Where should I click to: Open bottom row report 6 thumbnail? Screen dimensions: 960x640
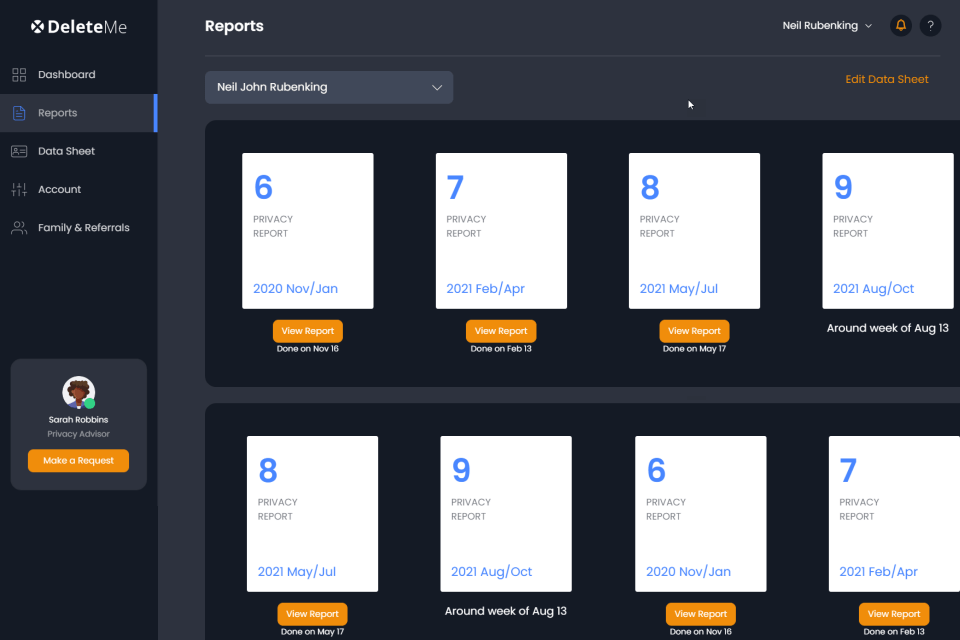(x=700, y=514)
